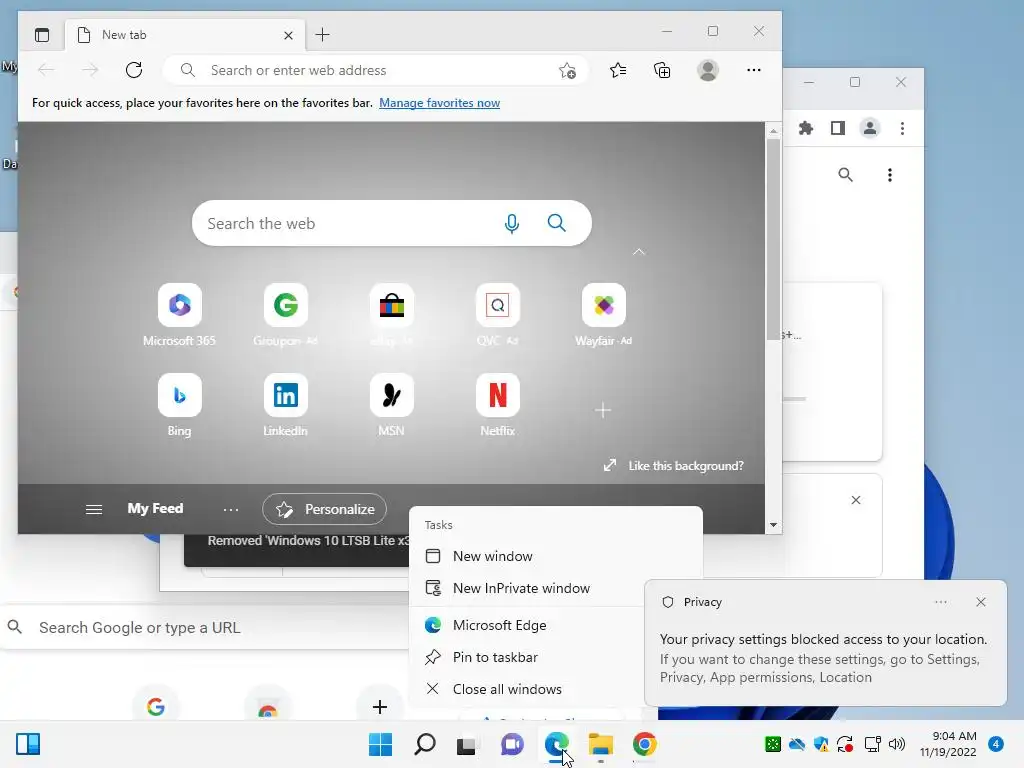The width and height of the screenshot is (1024, 768).
Task: Open Edge profile avatar
Action: 708,70
